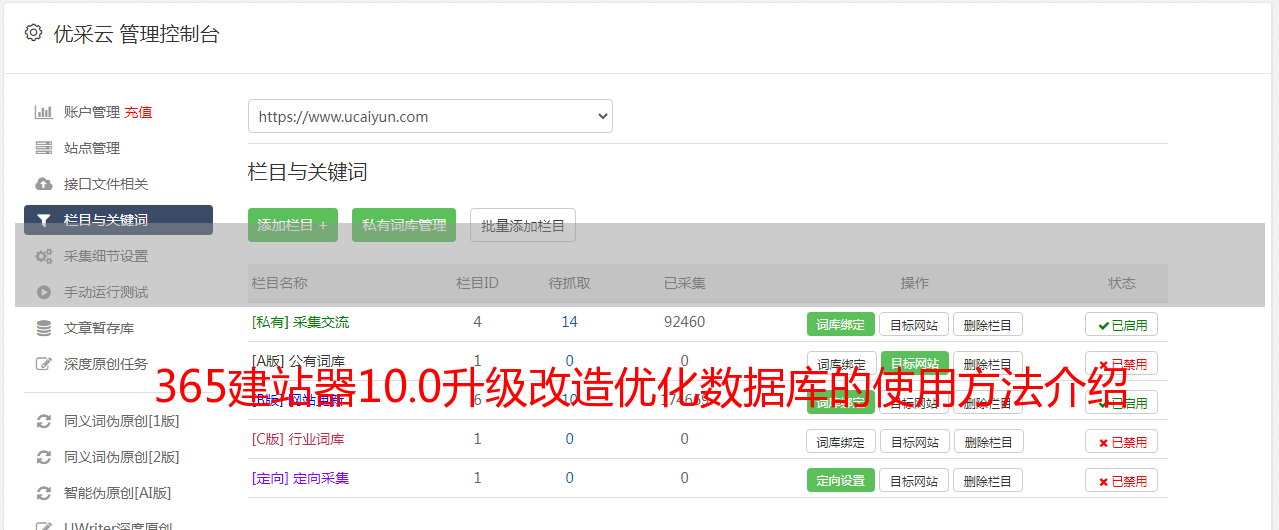Click the 批量添加栏目 button
The image size is (1279, 530).
click(523, 225)
